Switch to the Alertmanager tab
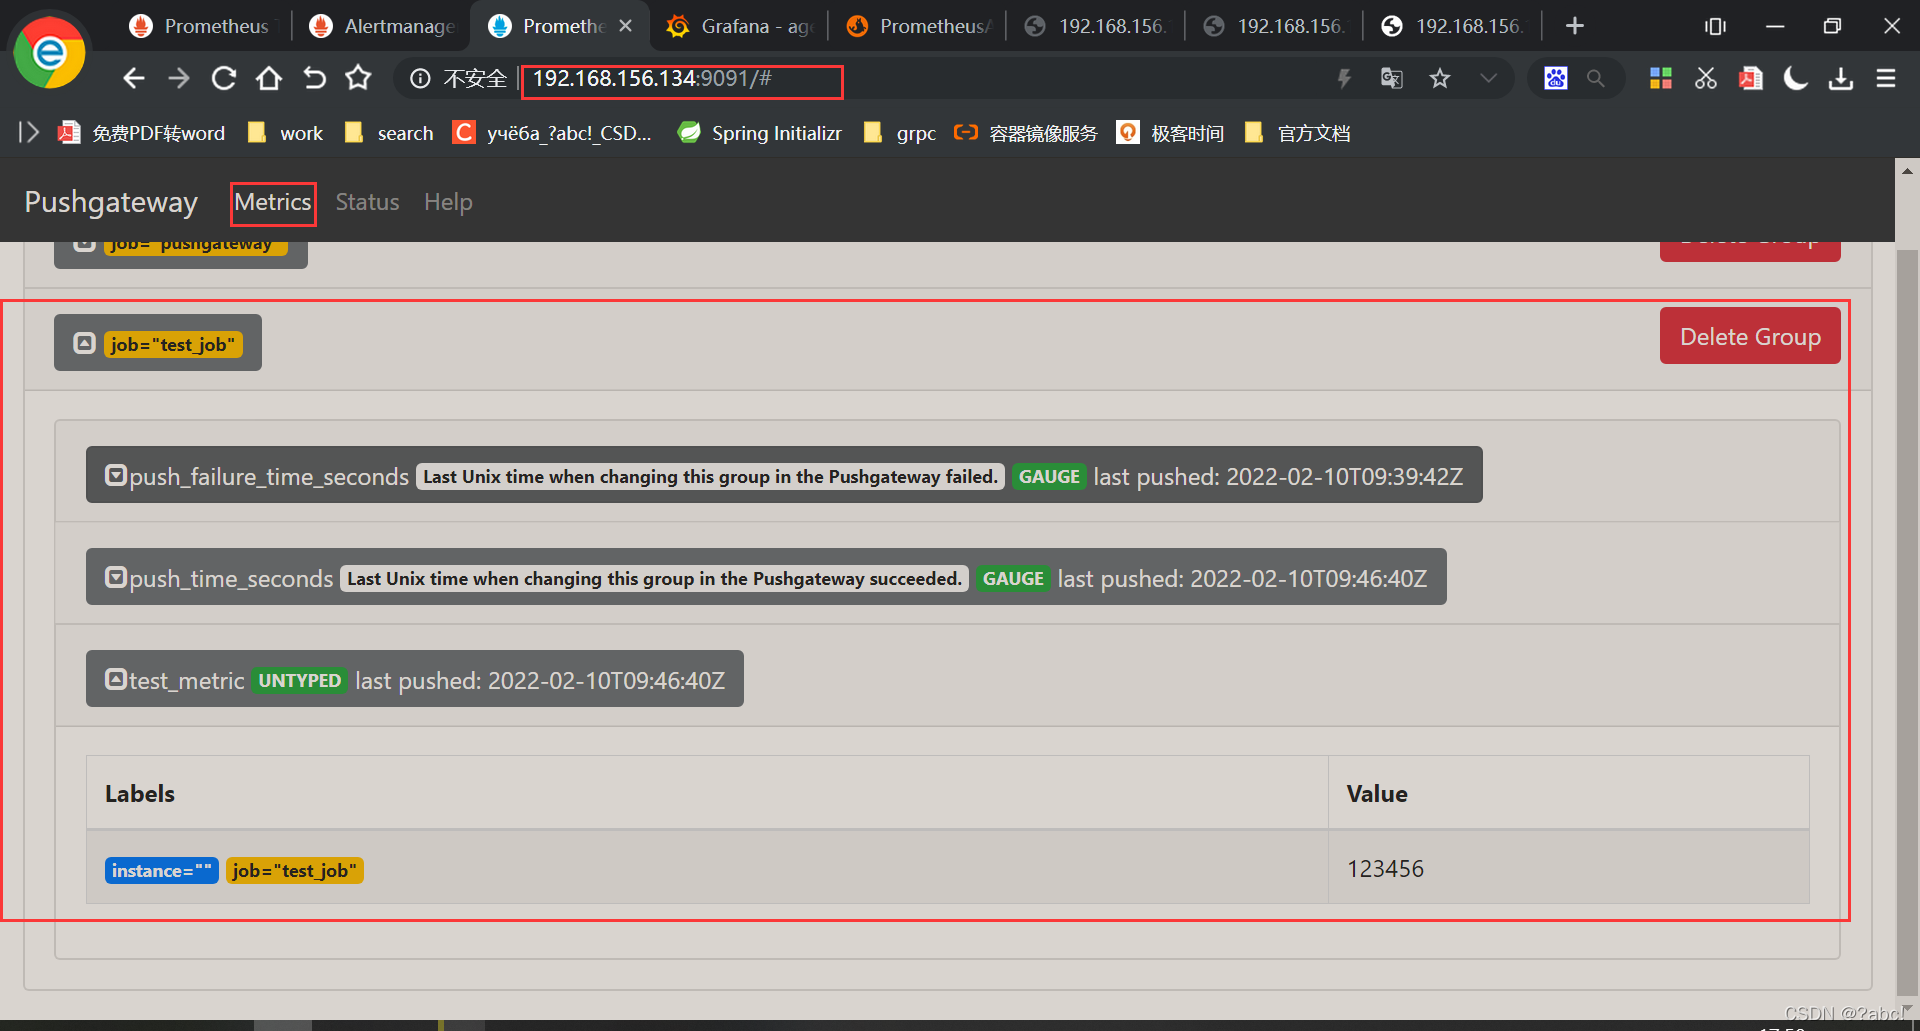 pos(382,26)
